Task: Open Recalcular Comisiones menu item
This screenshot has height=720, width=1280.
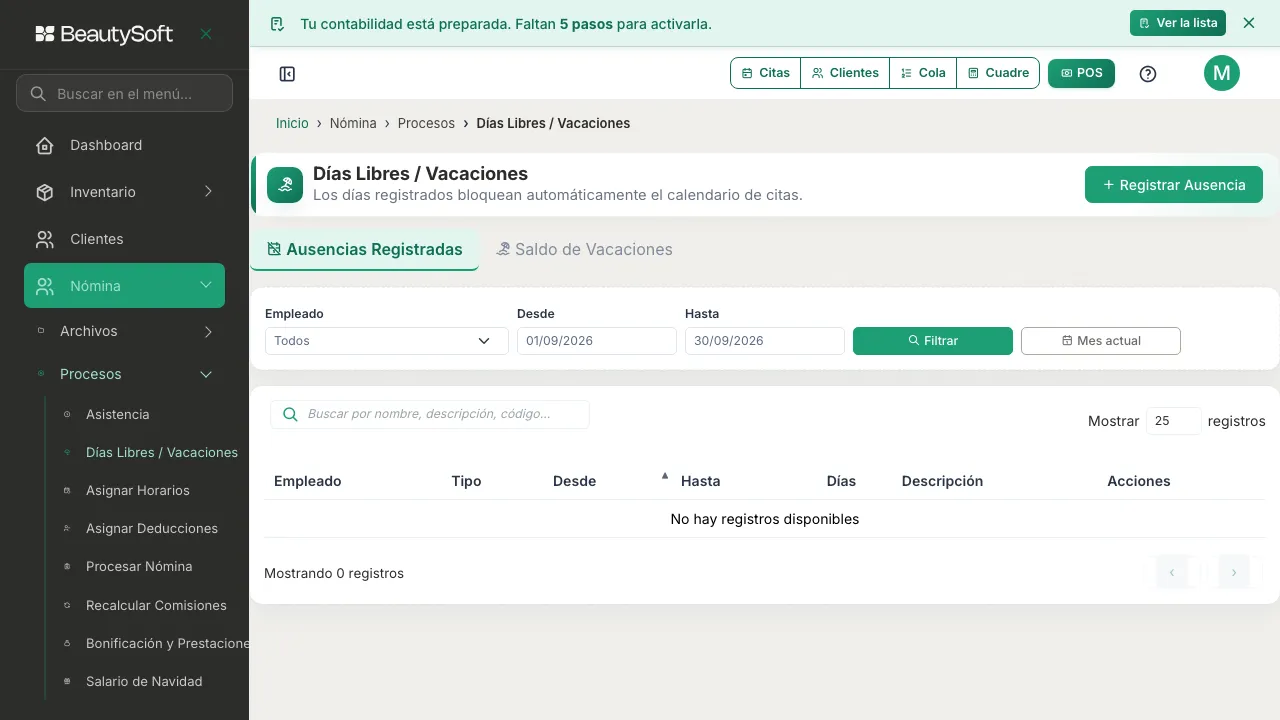Action: click(x=156, y=606)
